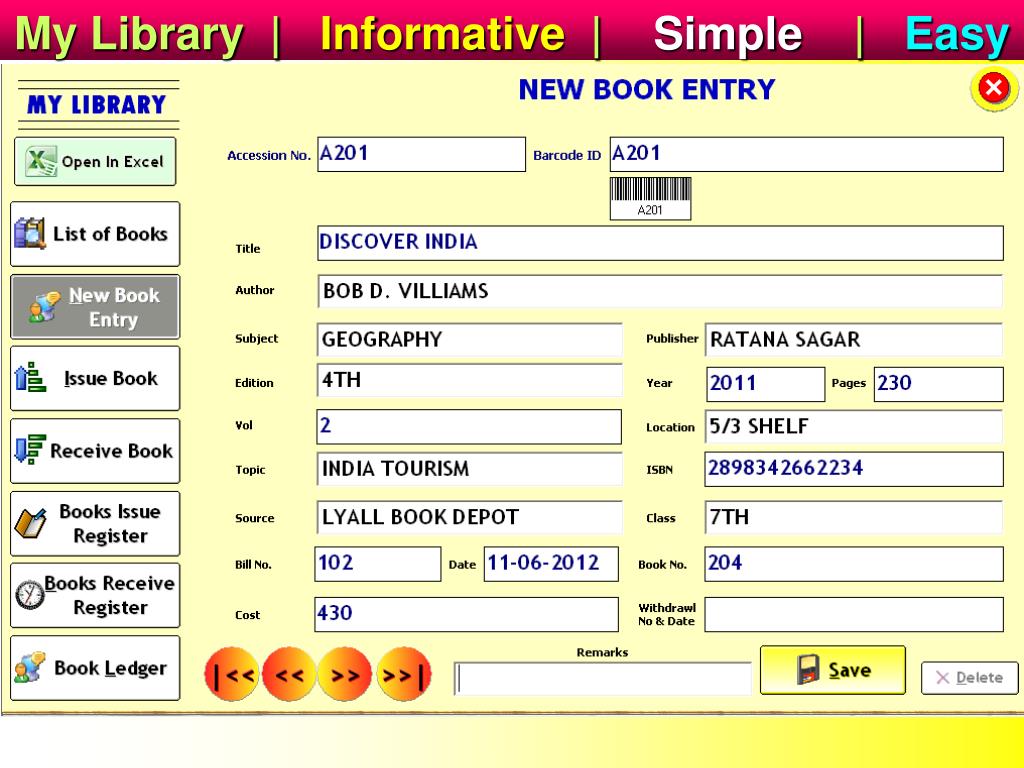Click the Publisher field RATANA SAGAR
Image resolution: width=1024 pixels, height=768 pixels.
(x=854, y=340)
